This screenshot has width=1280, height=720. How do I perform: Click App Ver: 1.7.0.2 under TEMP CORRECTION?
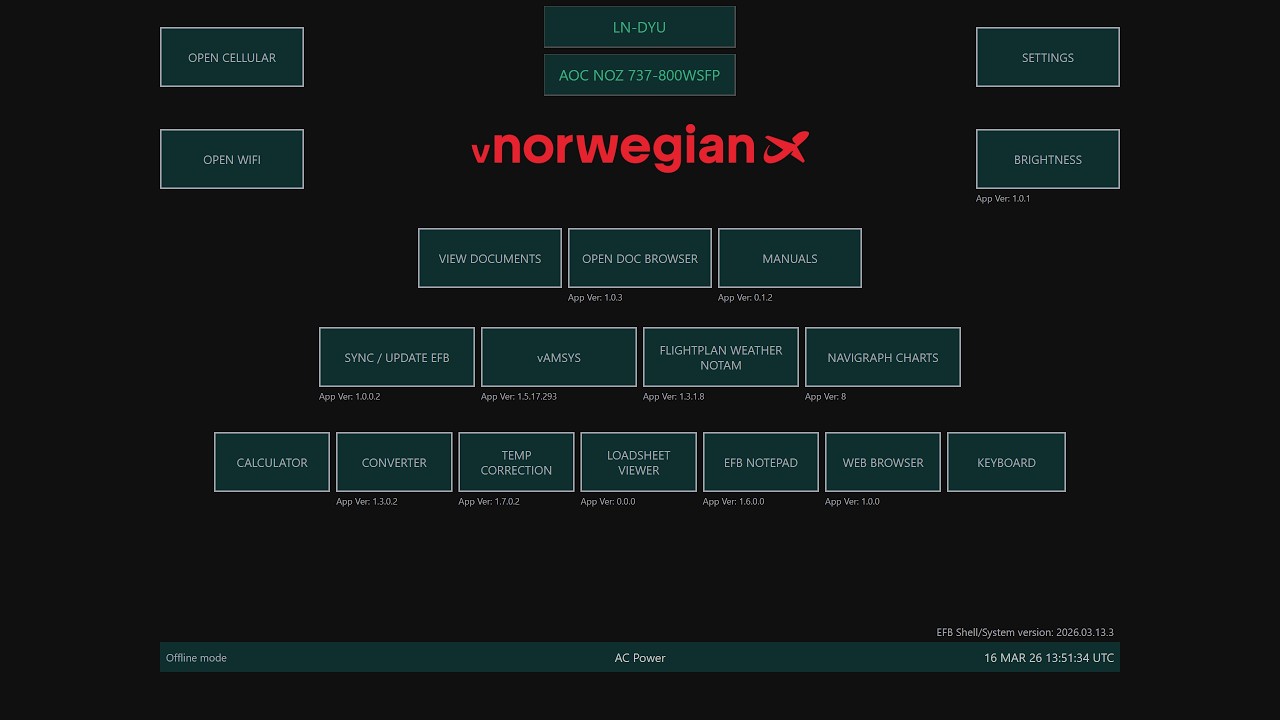[x=489, y=501]
